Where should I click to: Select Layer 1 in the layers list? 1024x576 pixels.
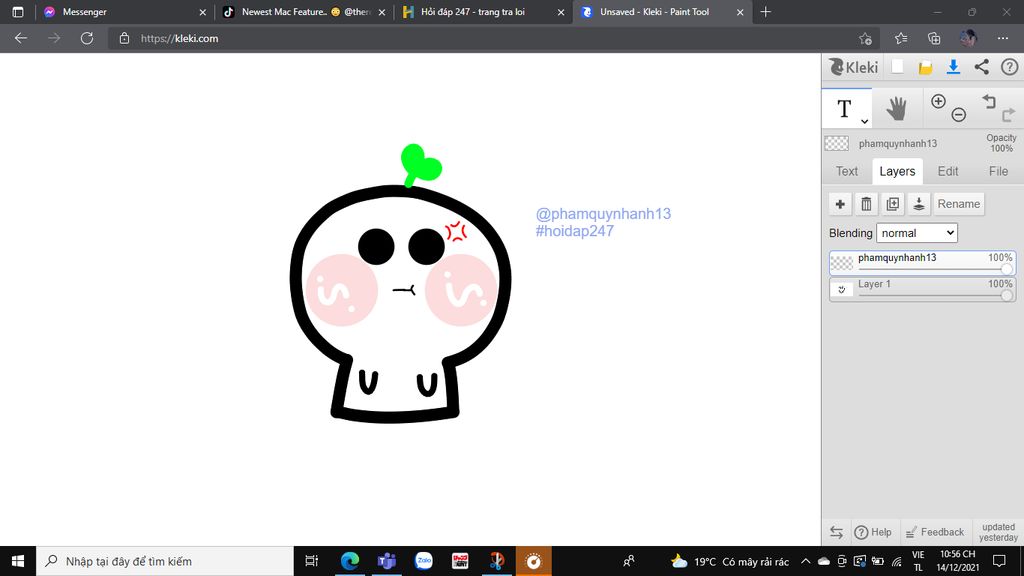pyautogui.click(x=922, y=289)
